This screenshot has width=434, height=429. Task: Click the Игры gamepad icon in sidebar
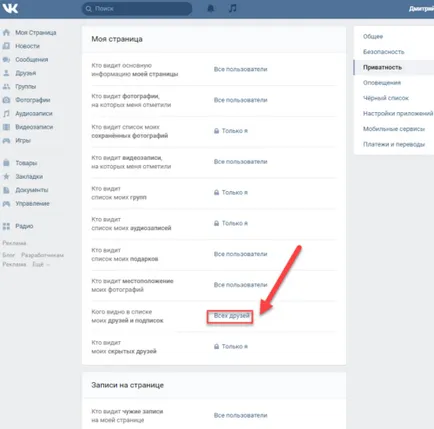tap(6, 141)
